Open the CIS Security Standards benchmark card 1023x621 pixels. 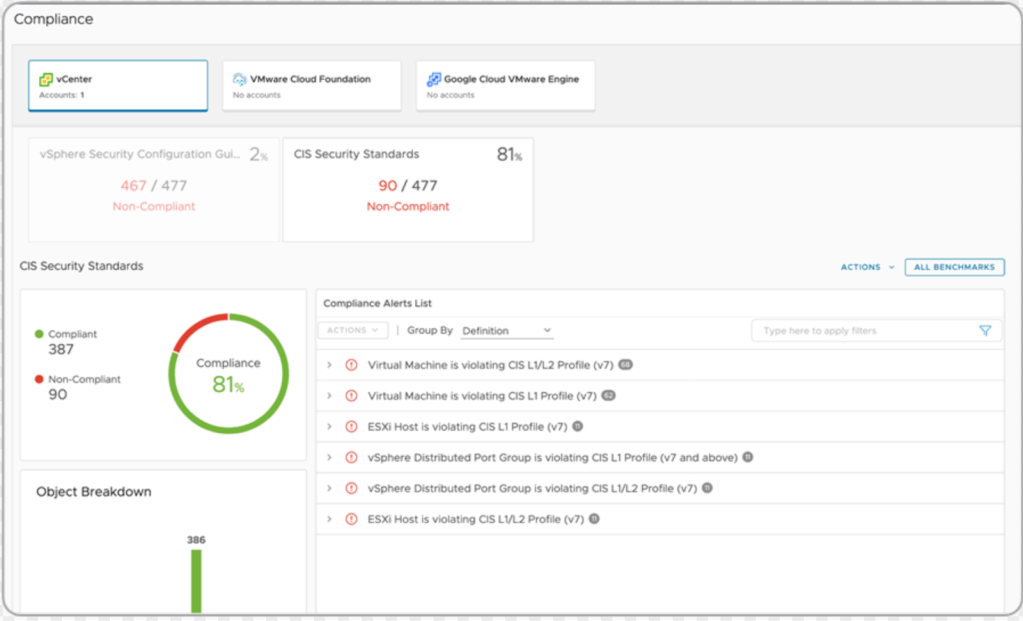coord(408,190)
